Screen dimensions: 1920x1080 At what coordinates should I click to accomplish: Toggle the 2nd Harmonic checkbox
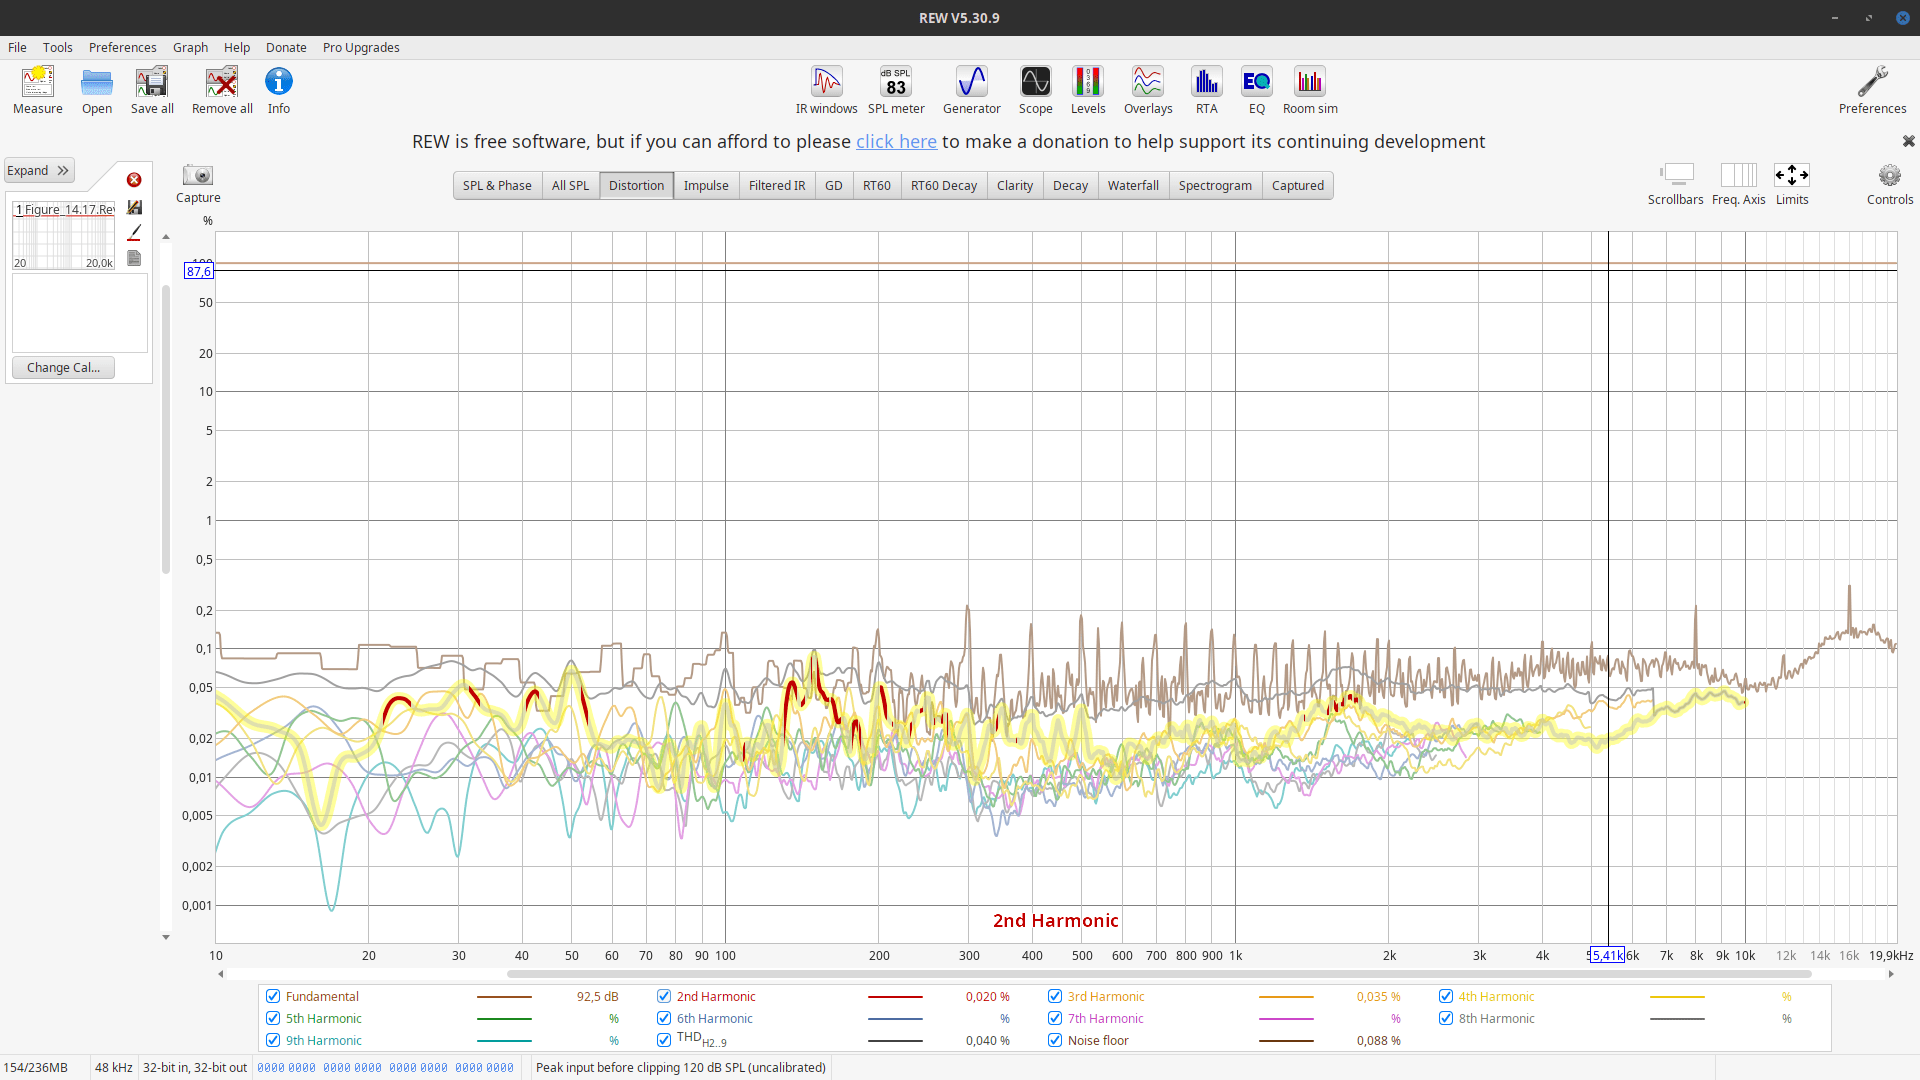point(664,996)
